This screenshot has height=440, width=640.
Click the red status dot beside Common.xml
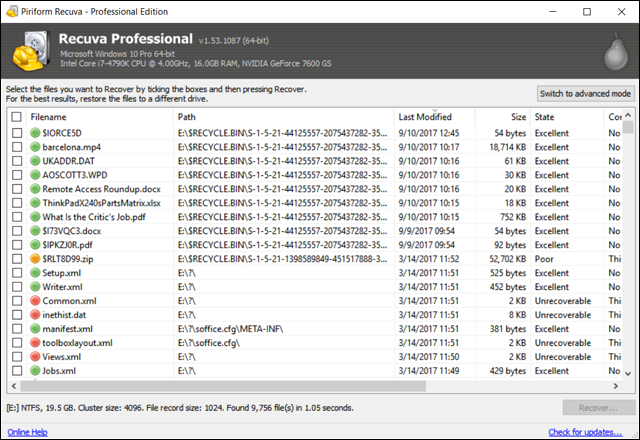tap(35, 301)
